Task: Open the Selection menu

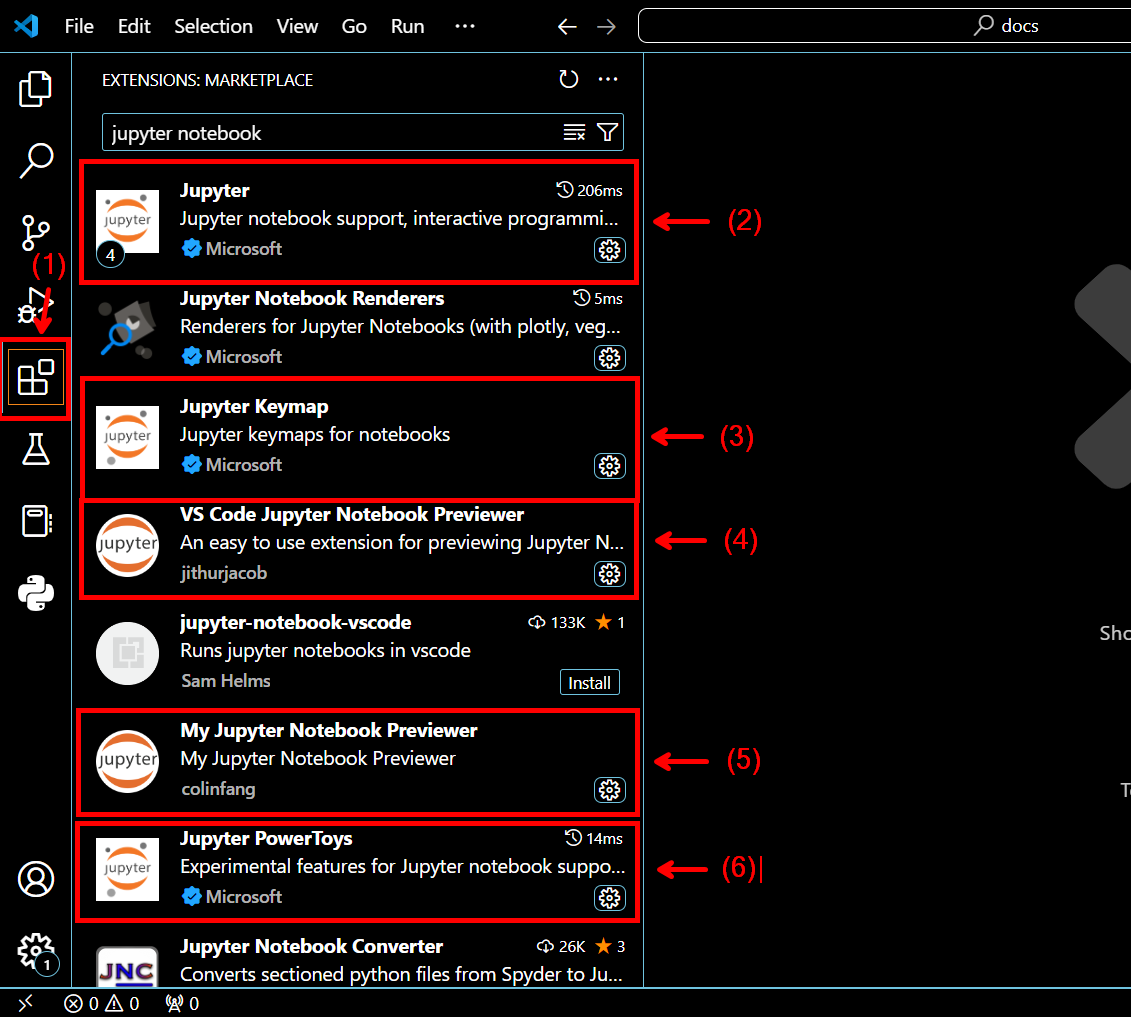Action: point(214,26)
